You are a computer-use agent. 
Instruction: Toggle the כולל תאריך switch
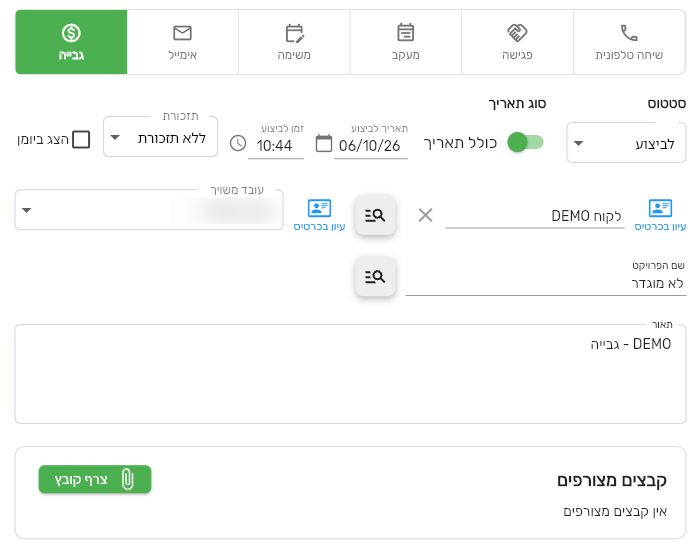coord(525,142)
